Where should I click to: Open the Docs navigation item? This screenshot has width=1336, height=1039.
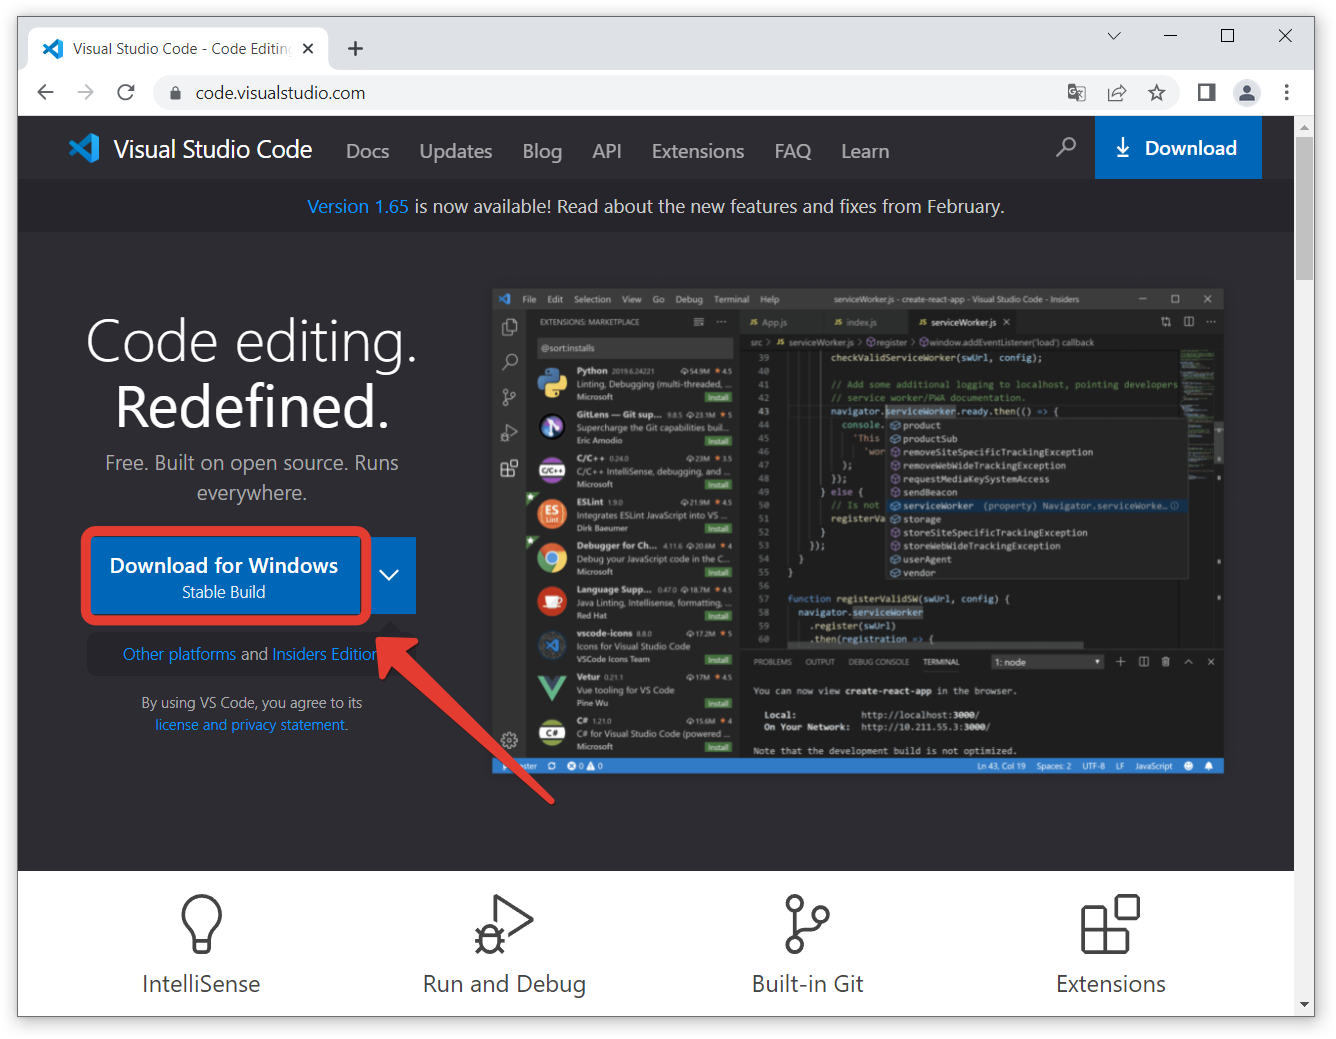click(367, 151)
